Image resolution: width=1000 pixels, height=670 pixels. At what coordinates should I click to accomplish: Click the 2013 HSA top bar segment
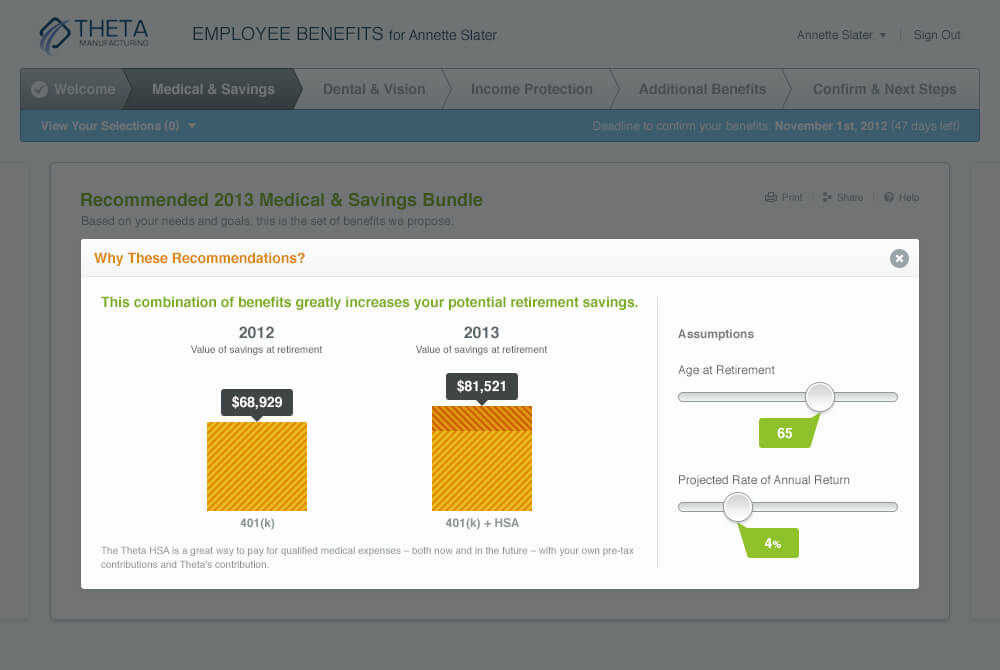point(482,418)
